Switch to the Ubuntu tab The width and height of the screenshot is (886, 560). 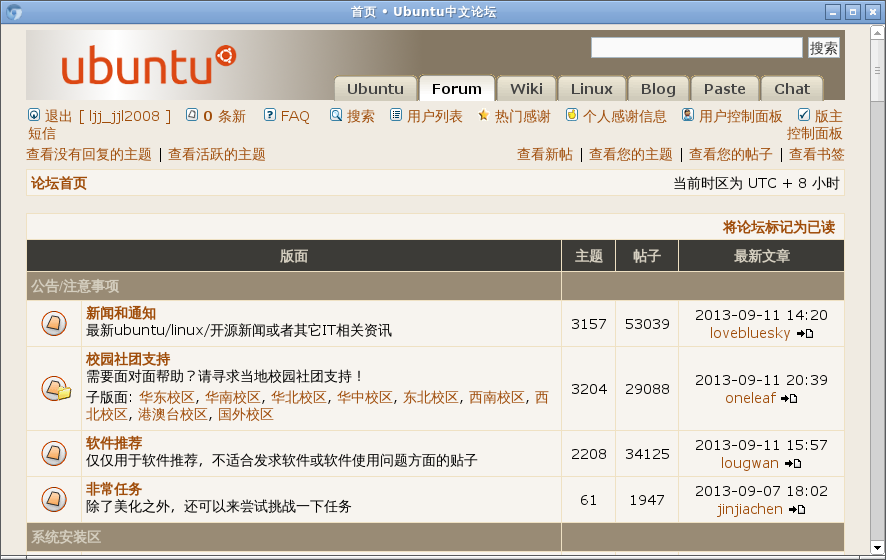coord(375,89)
